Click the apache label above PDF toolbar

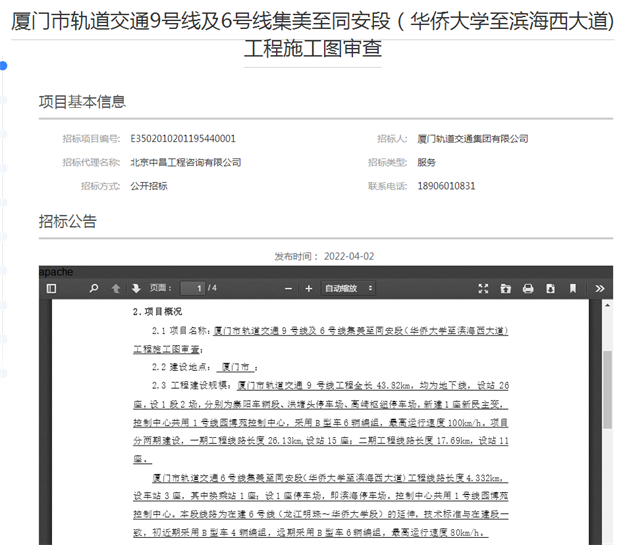(x=56, y=272)
